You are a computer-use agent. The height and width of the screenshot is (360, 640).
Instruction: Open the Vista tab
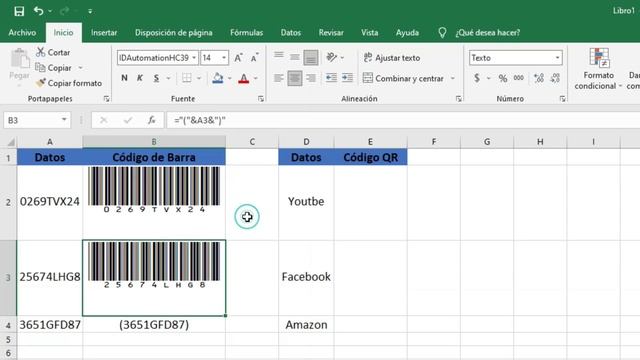(x=369, y=33)
